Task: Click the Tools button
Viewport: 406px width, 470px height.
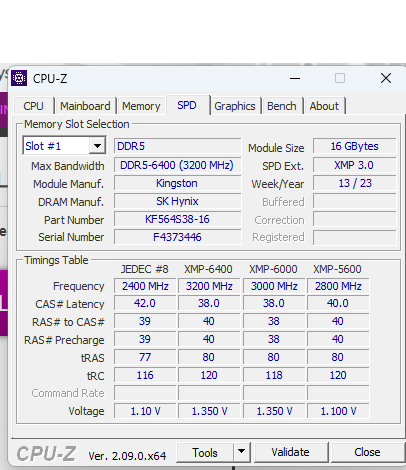Action: pos(205,452)
